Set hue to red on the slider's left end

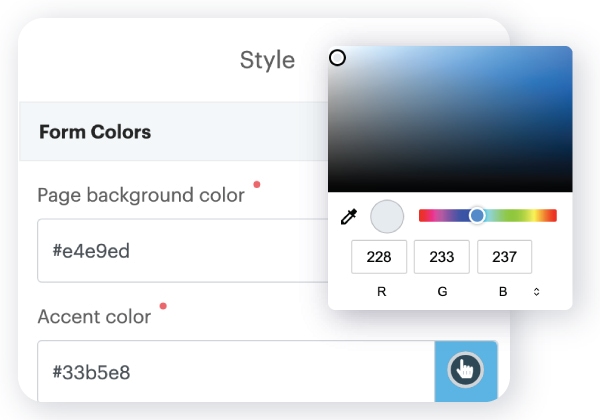(422, 215)
